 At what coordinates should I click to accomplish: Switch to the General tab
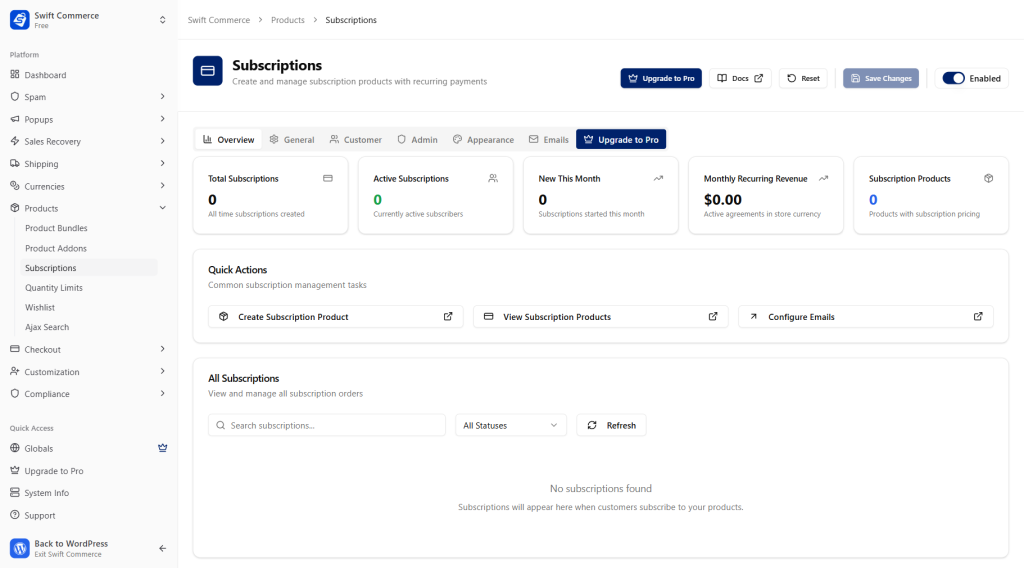pos(292,140)
